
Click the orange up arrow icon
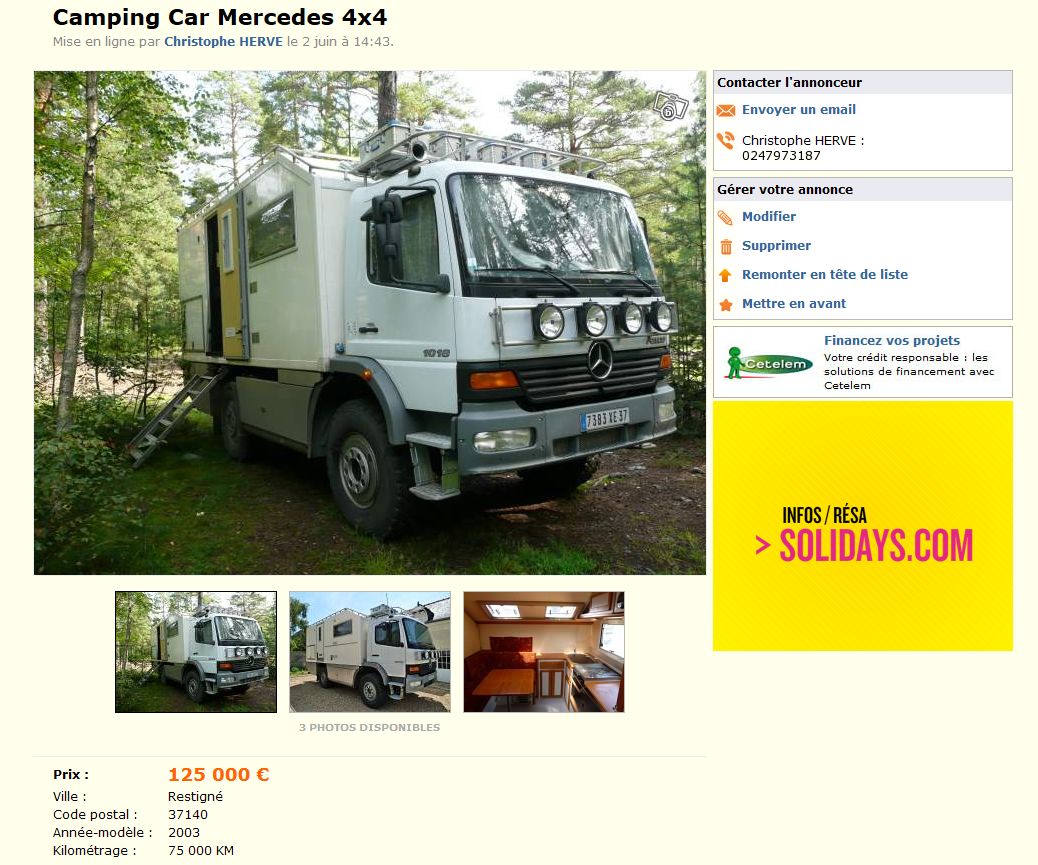tap(726, 275)
